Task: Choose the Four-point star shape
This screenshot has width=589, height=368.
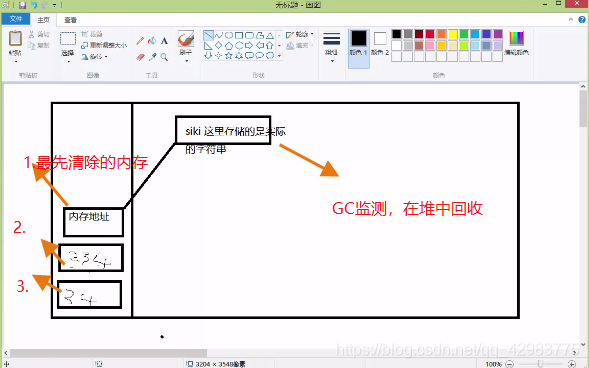Action: point(219,56)
